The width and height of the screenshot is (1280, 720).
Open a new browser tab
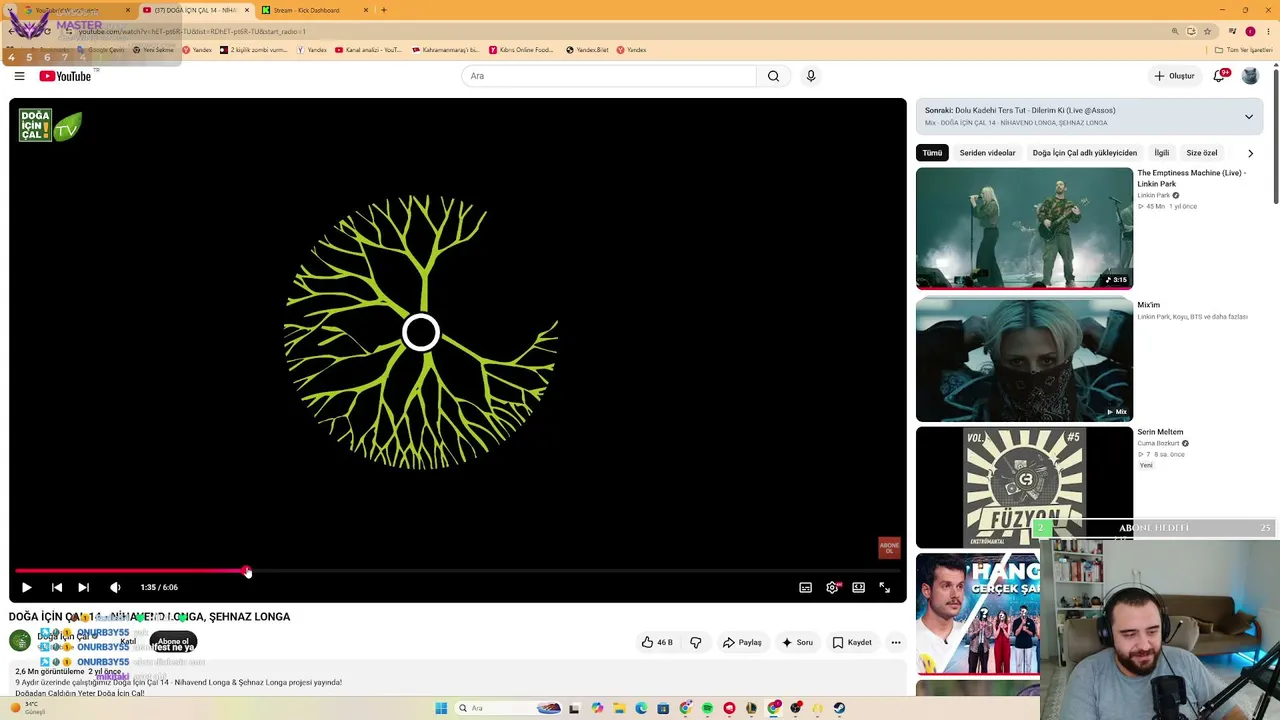(x=384, y=10)
